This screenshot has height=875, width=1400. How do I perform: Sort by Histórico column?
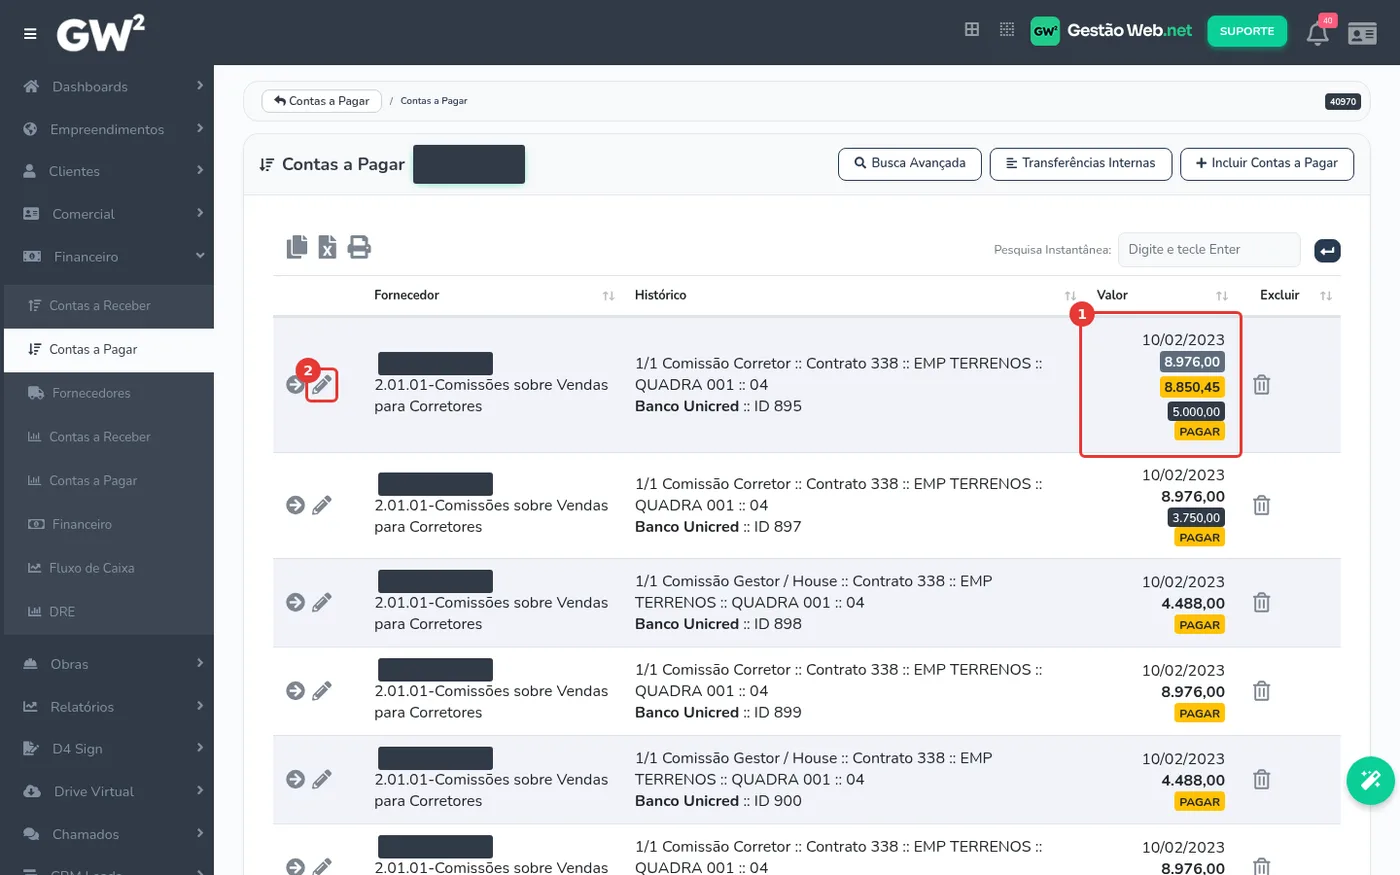point(856,295)
